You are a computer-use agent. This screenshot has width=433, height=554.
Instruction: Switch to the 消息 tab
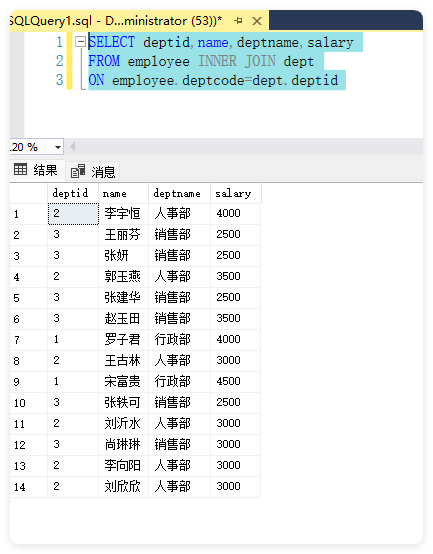click(x=93, y=172)
